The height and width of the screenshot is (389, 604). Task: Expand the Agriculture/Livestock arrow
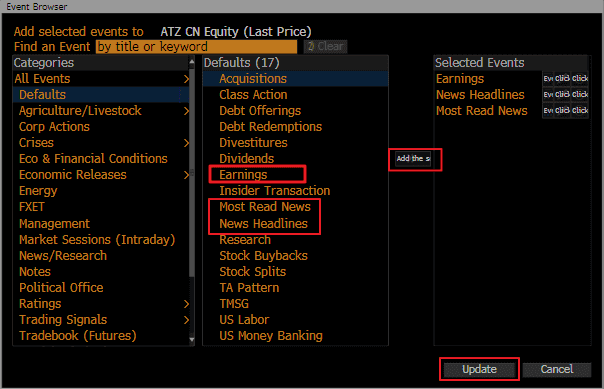coord(186,111)
